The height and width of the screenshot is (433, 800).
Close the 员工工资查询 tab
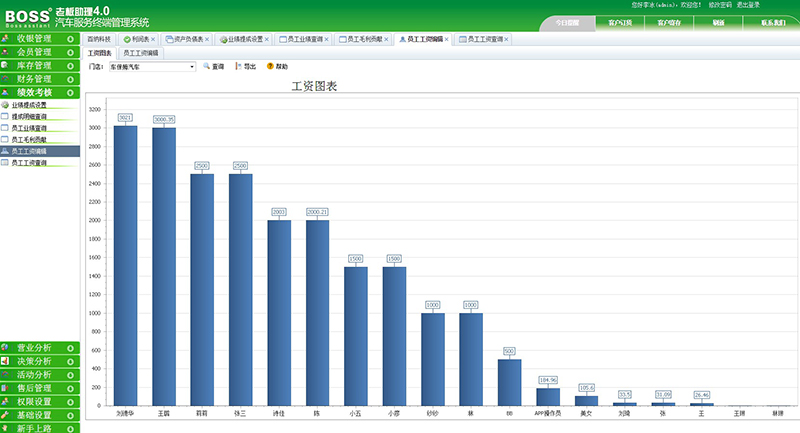pyautogui.click(x=506, y=39)
